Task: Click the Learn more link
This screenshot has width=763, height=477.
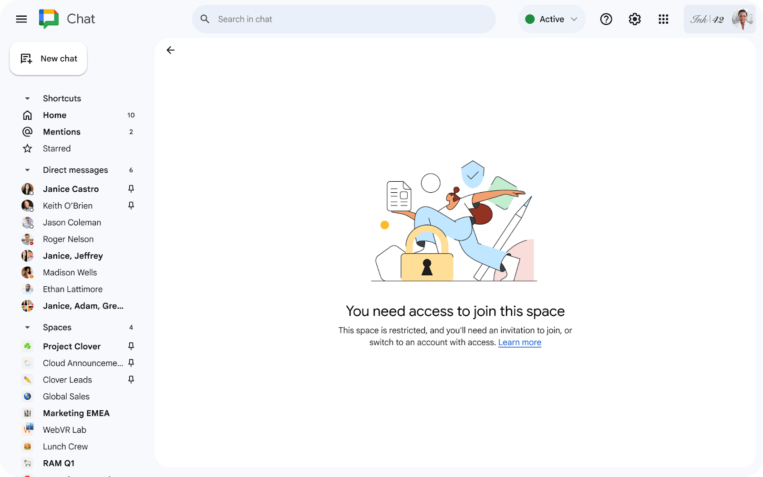Action: pos(519,342)
